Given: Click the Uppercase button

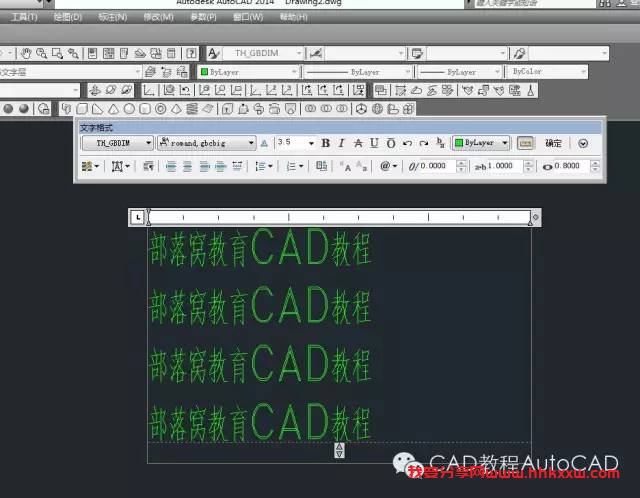Looking at the screenshot, I should click(345, 166).
